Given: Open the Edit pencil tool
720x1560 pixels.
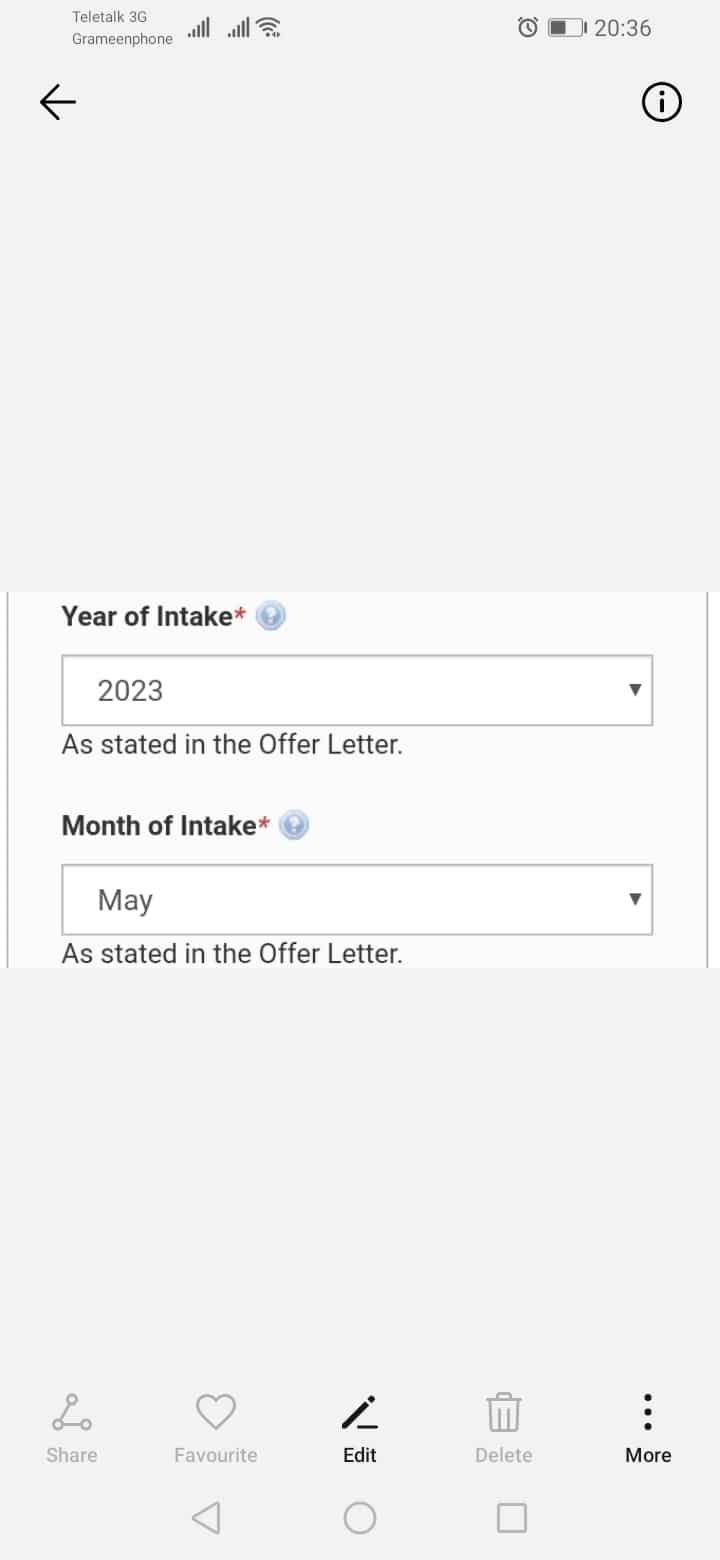Looking at the screenshot, I should click(360, 1427).
